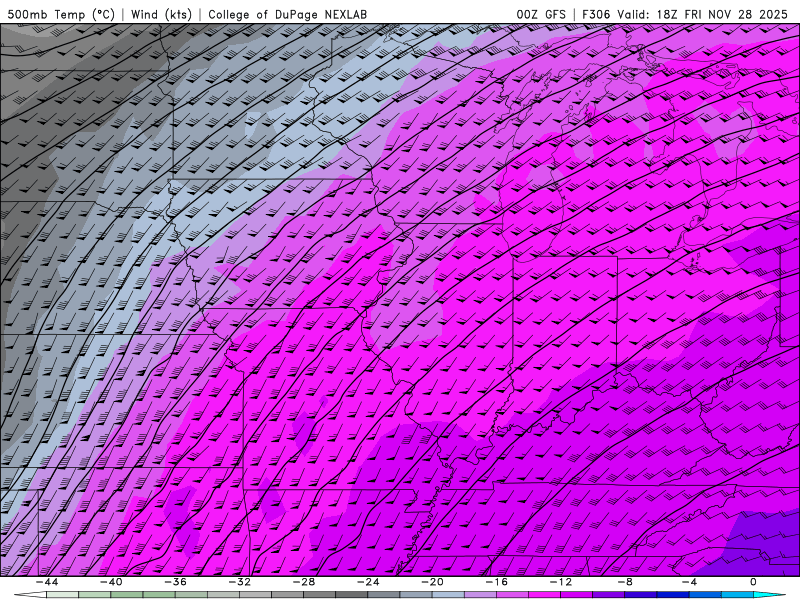Click the -12 color scale label
Screen dimensions: 800x600
[x=561, y=582]
